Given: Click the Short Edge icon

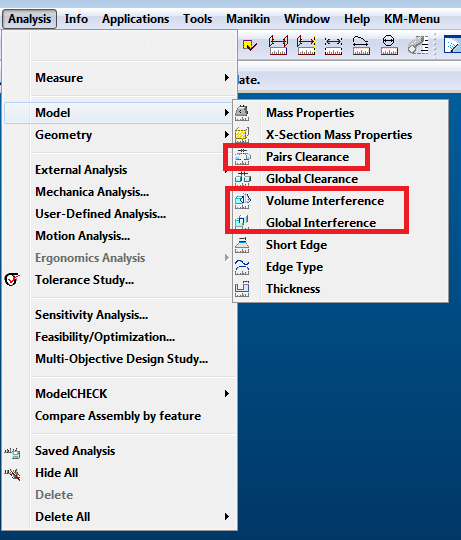Looking at the screenshot, I should point(242,245).
